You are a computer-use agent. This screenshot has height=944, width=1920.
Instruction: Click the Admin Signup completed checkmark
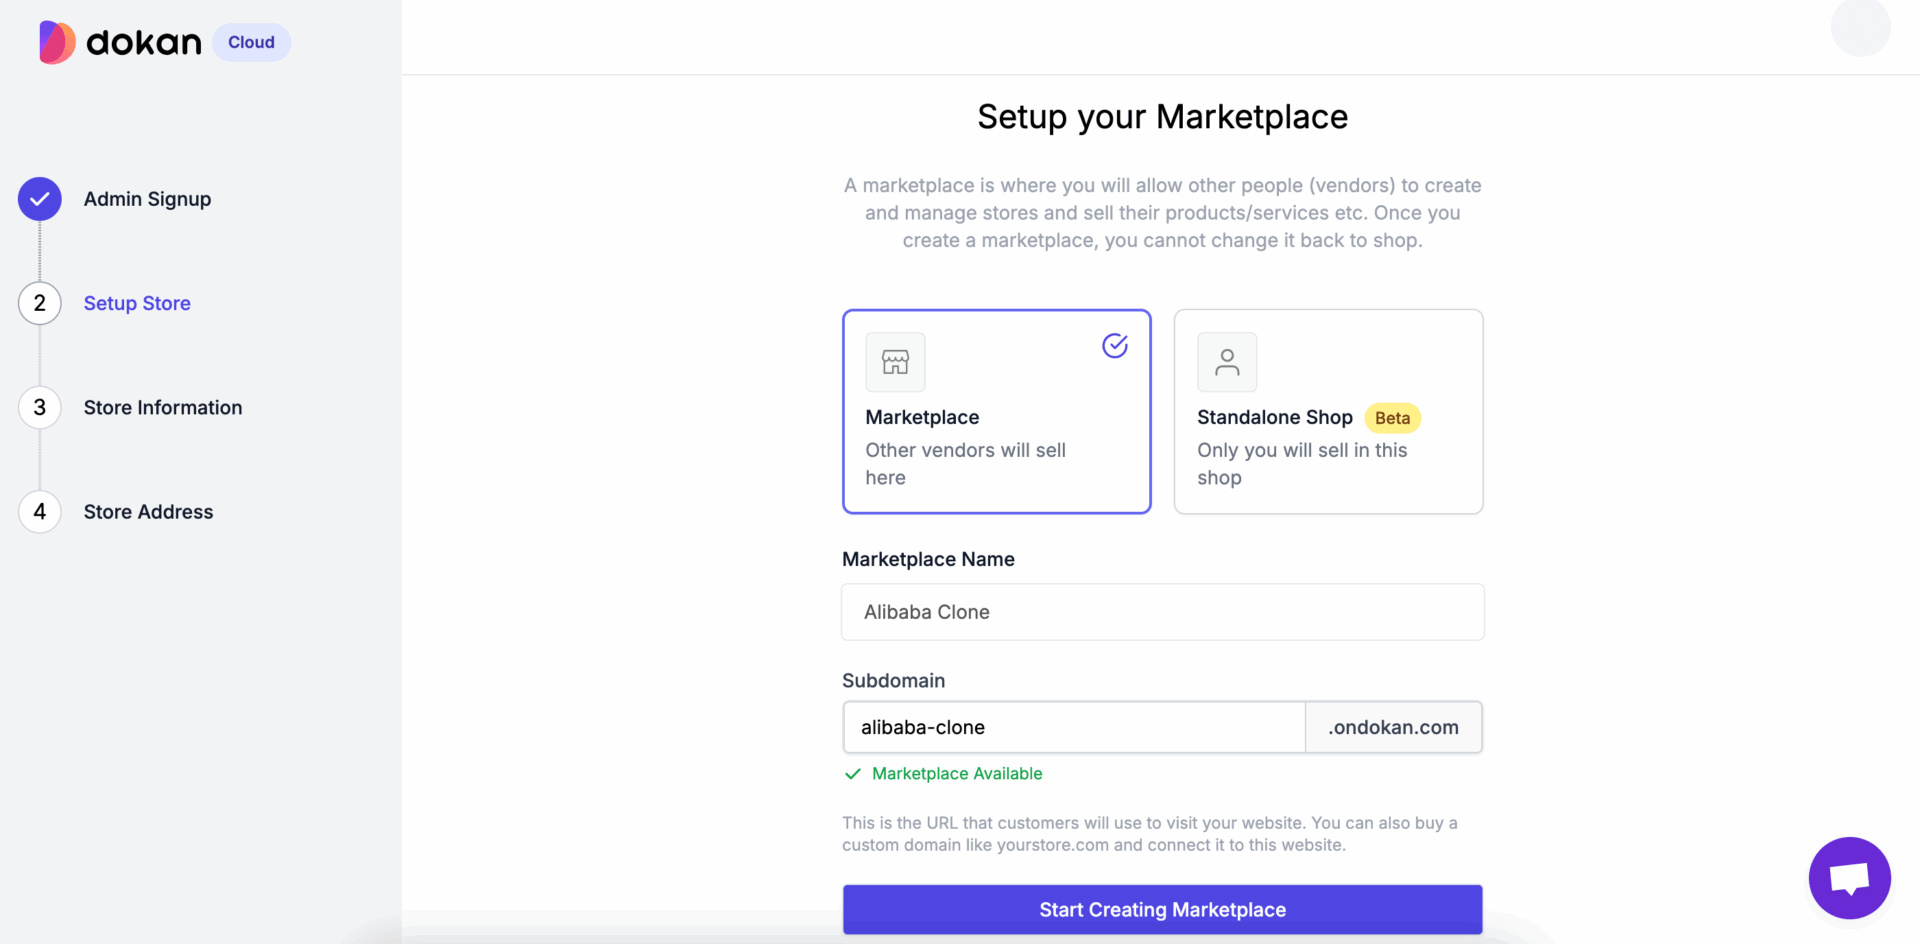40,199
